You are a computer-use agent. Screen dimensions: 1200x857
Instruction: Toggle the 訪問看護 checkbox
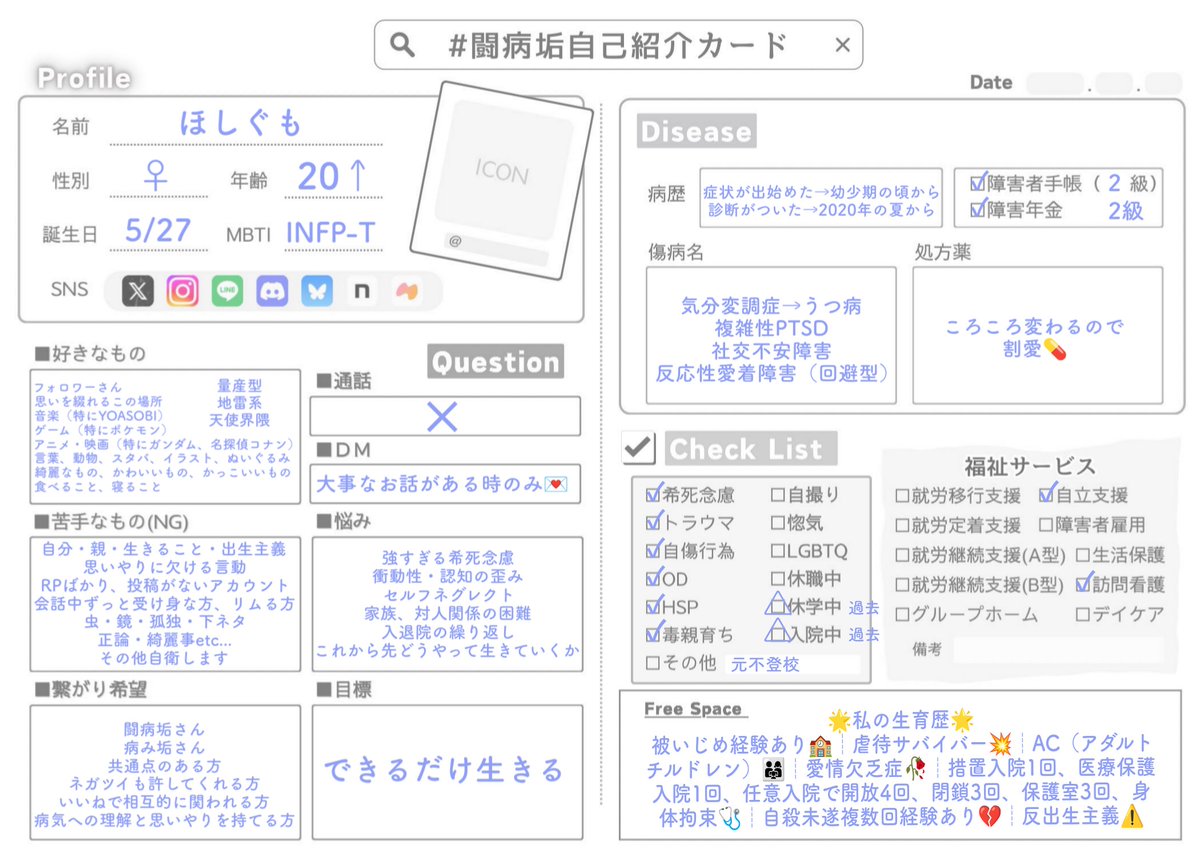(x=1085, y=583)
